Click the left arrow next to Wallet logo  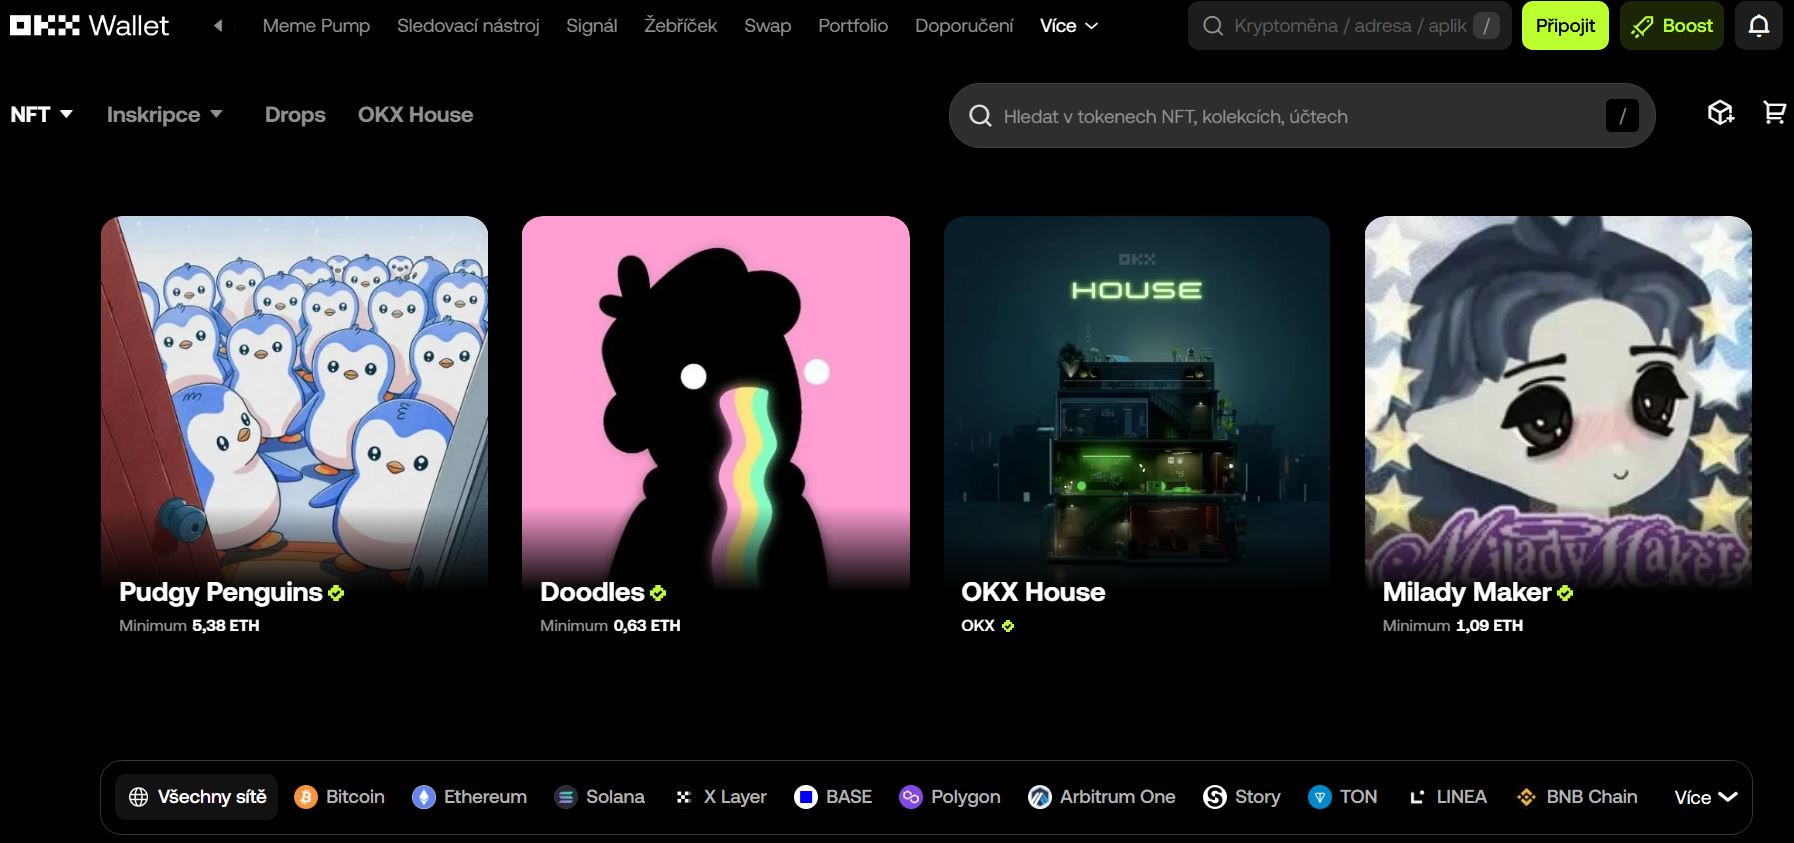tap(218, 26)
